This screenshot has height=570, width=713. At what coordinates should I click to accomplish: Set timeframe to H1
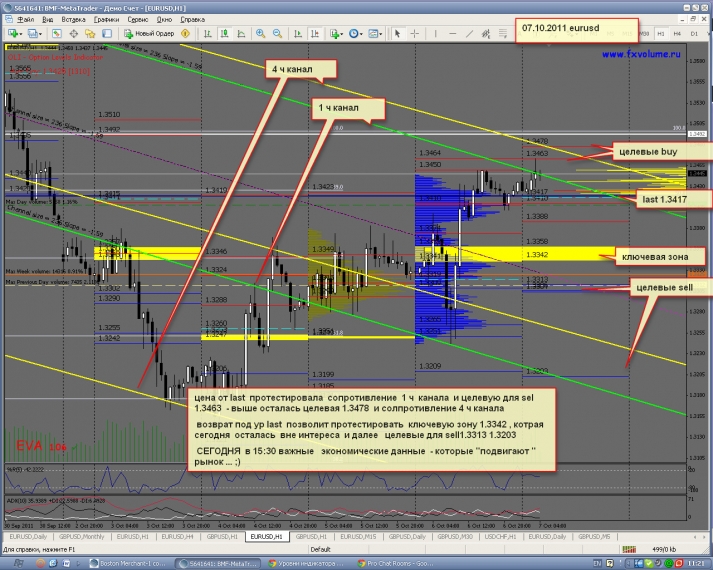point(661,34)
